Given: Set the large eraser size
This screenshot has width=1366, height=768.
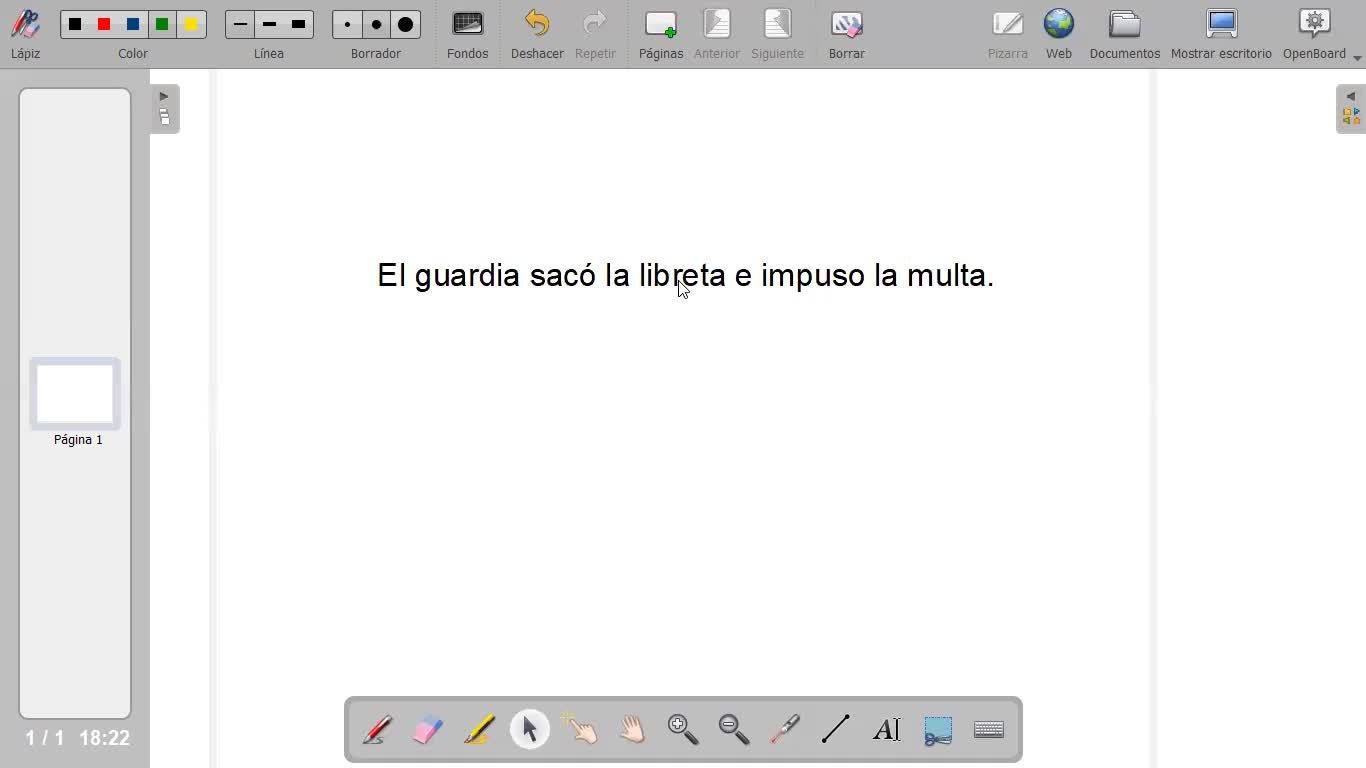Looking at the screenshot, I should [x=405, y=24].
